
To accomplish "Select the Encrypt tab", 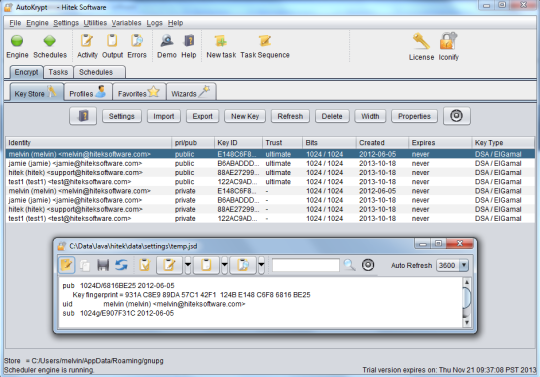I will point(26,72).
